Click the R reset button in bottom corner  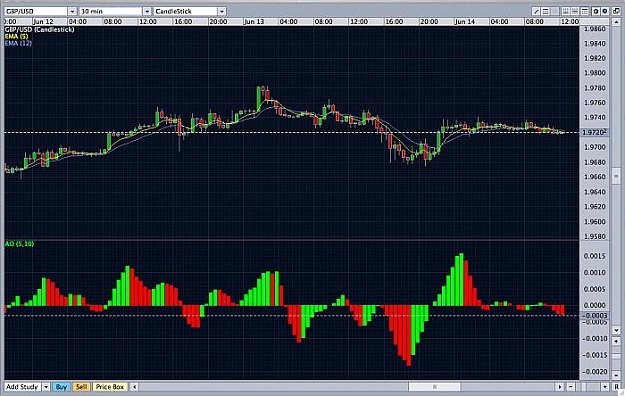click(616, 387)
